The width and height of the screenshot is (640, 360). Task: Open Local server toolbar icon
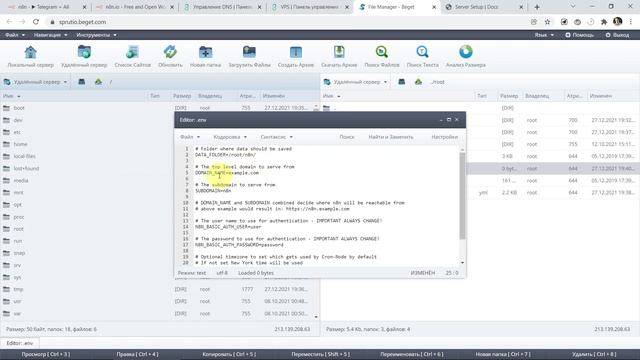(x=31, y=57)
